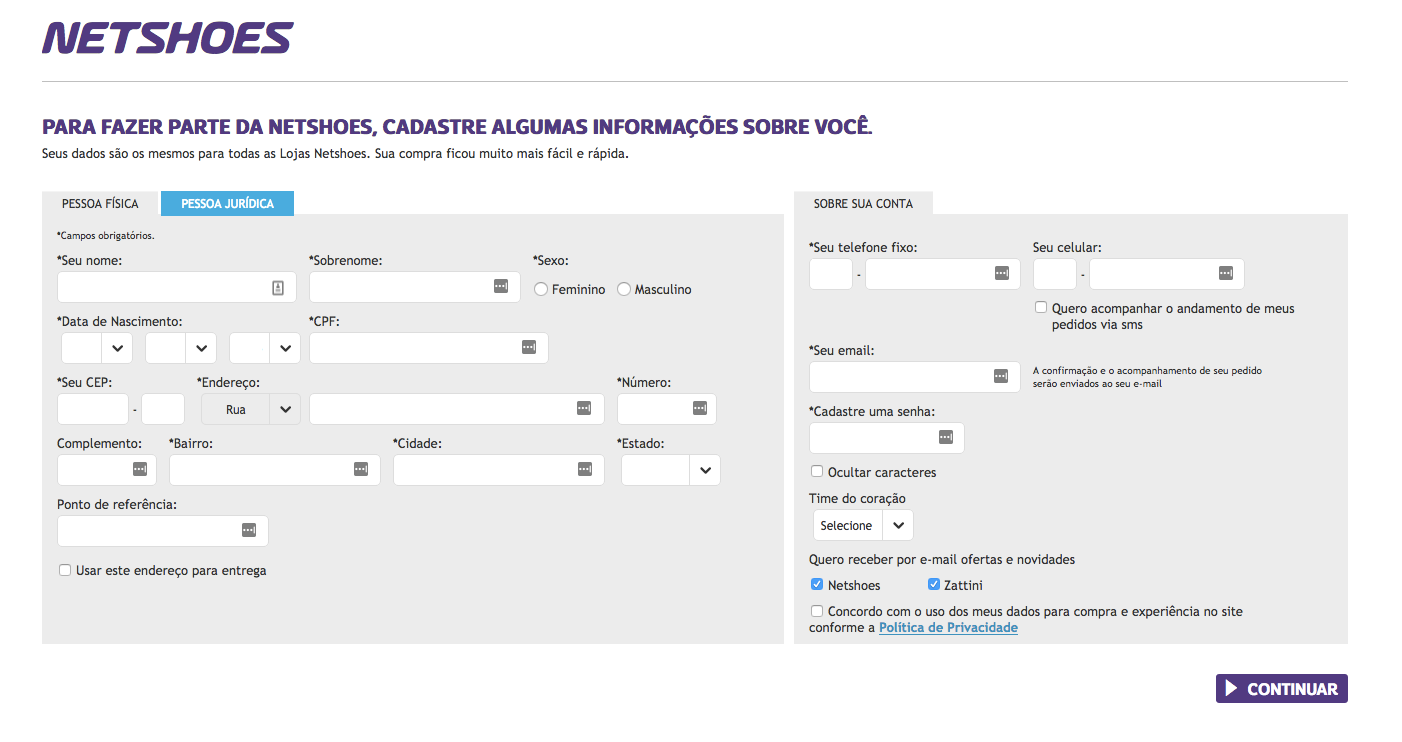Click the autofill icon in CPF field
This screenshot has width=1402, height=742.
529,347
